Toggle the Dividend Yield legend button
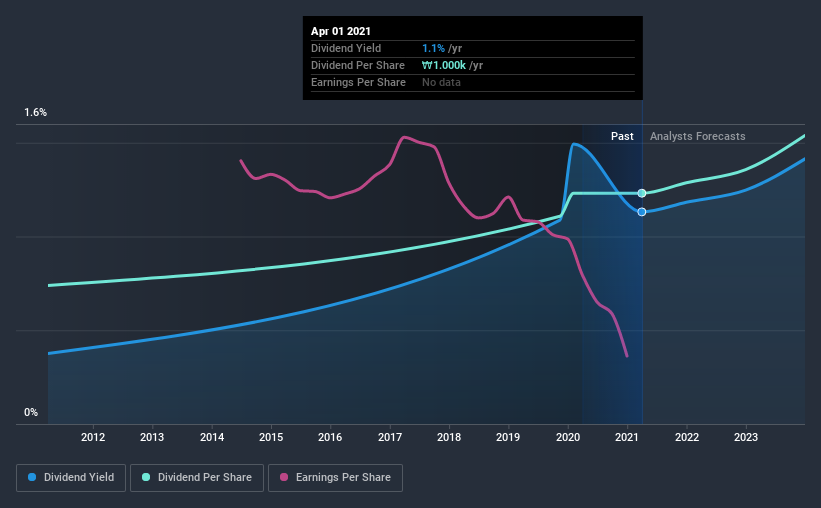Image resolution: width=821 pixels, height=508 pixels. [x=71, y=478]
